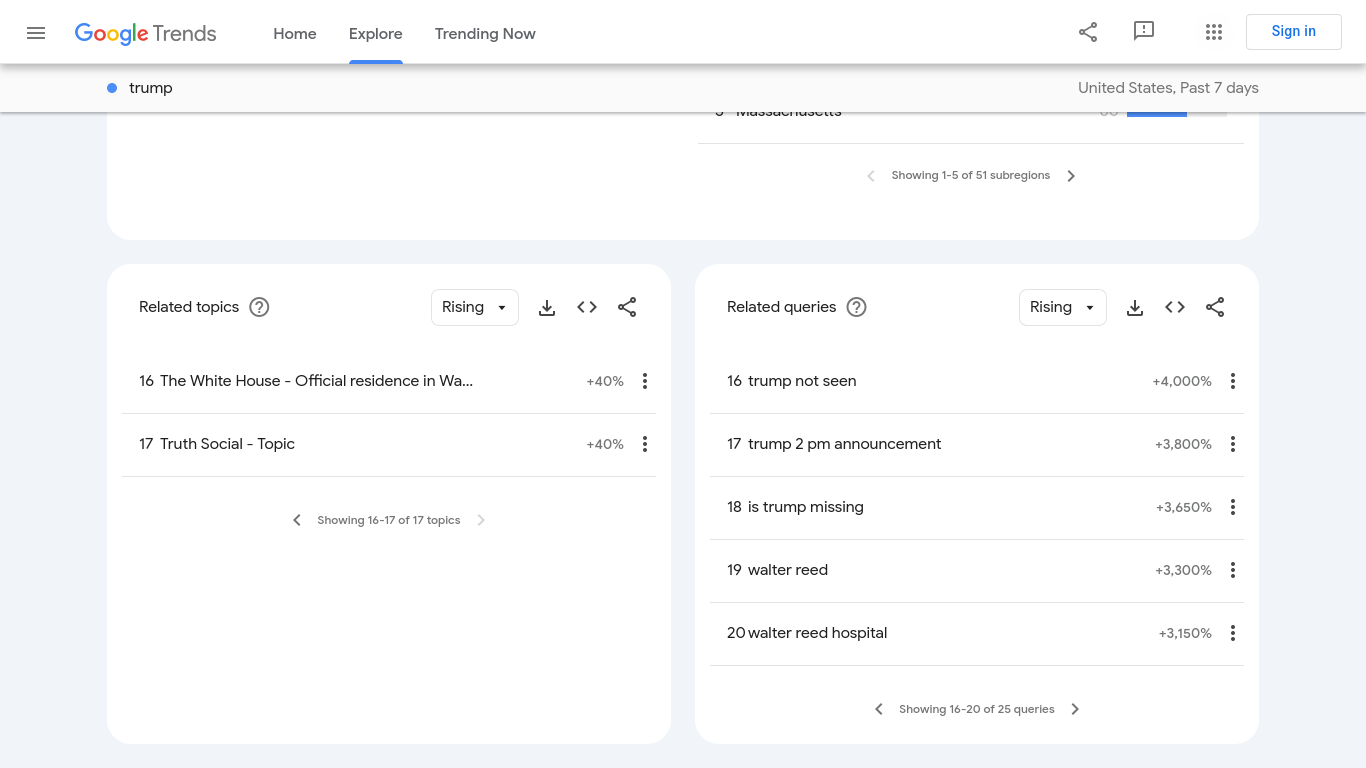Open the Trending Now tab
Screen dimensions: 1366x768
pyautogui.click(x=485, y=34)
